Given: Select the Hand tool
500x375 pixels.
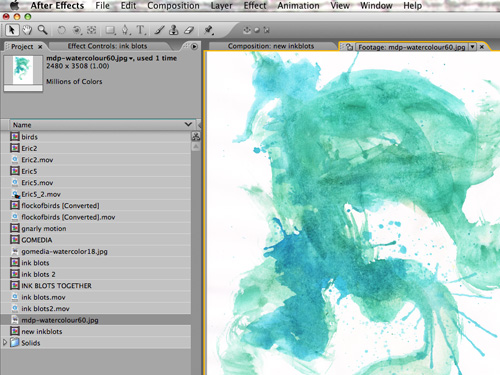Looking at the screenshot, I should click(27, 30).
